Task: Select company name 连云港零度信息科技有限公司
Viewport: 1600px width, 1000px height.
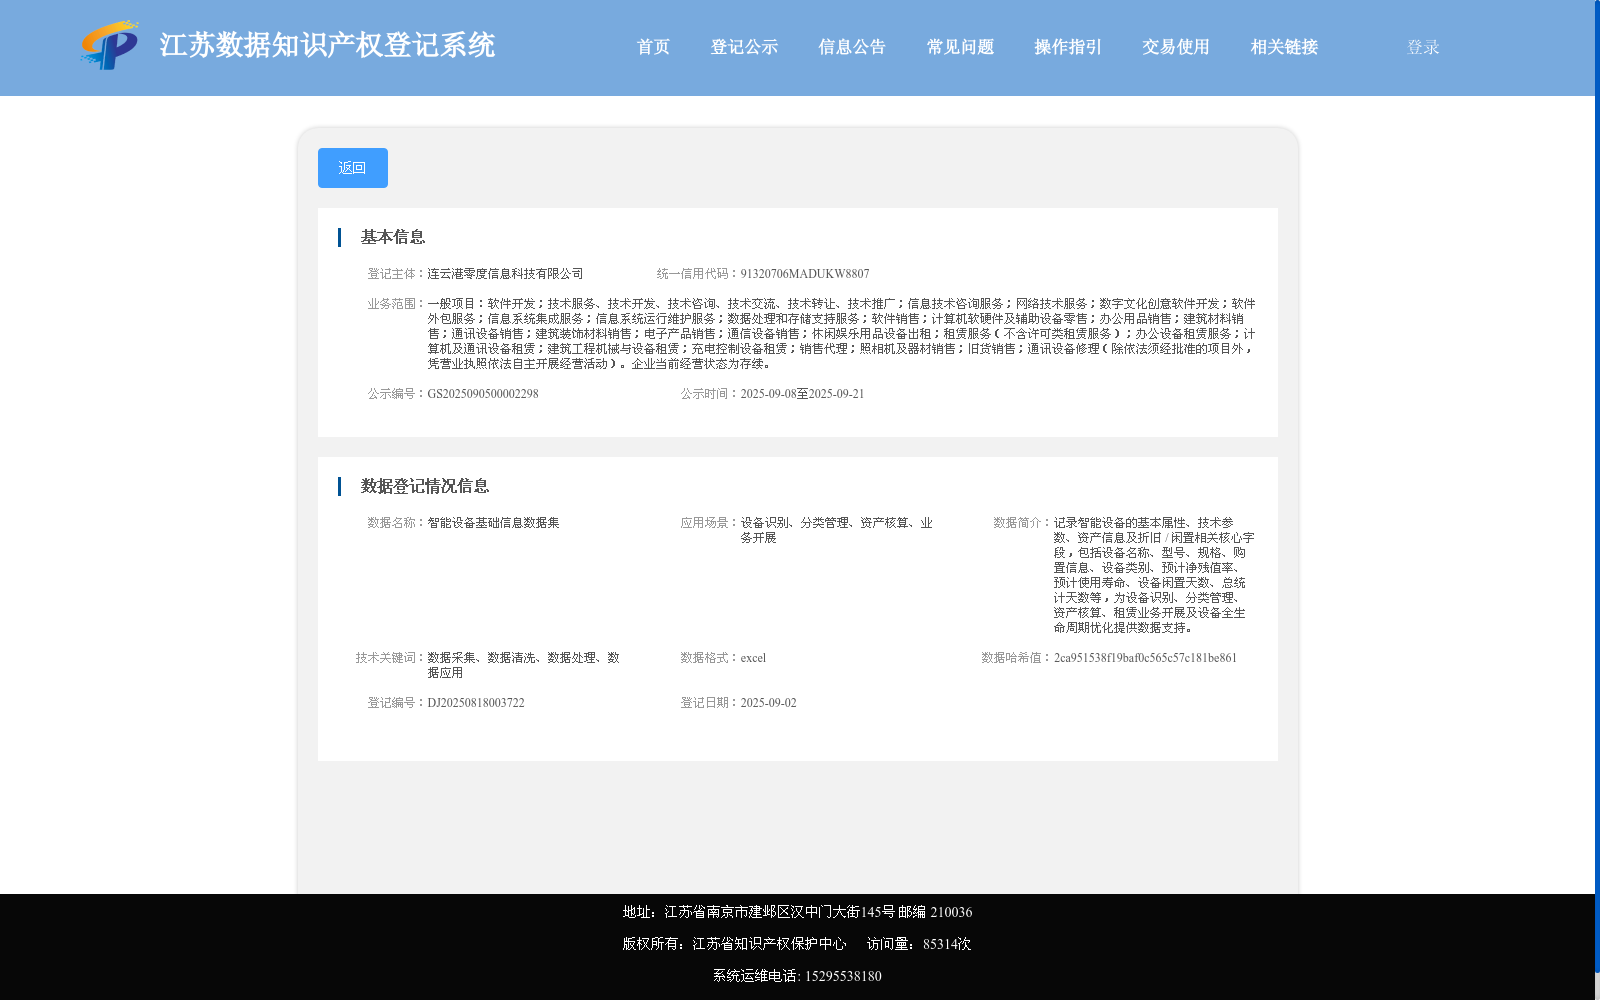Action: (505, 274)
